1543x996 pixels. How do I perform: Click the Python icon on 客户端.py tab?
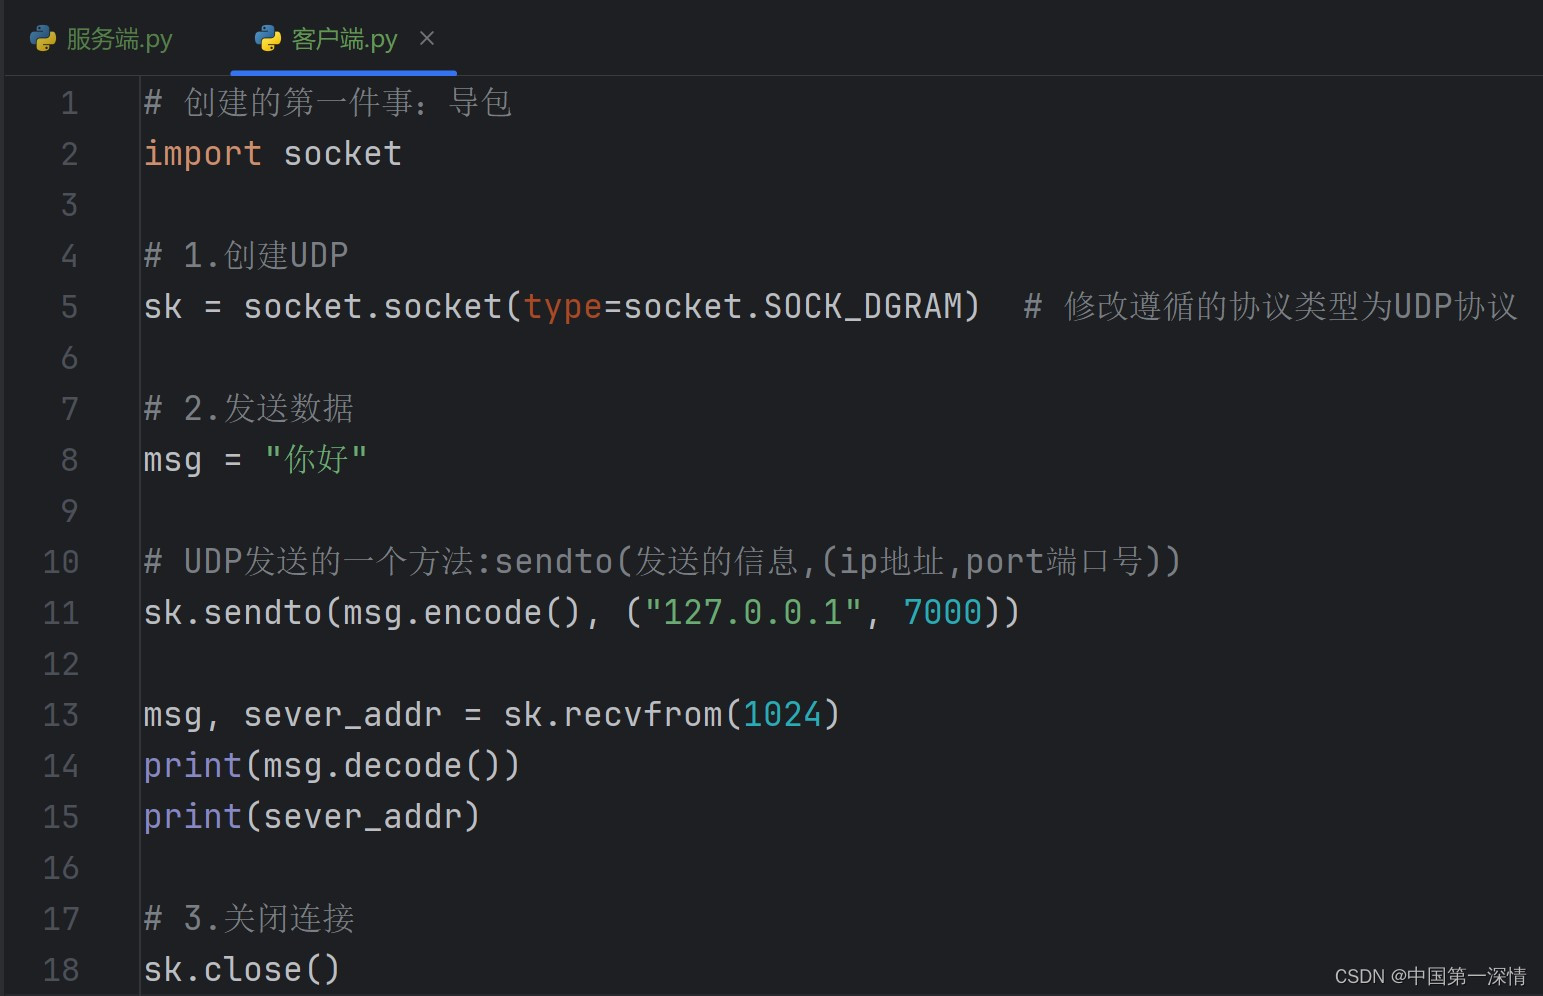pos(266,38)
